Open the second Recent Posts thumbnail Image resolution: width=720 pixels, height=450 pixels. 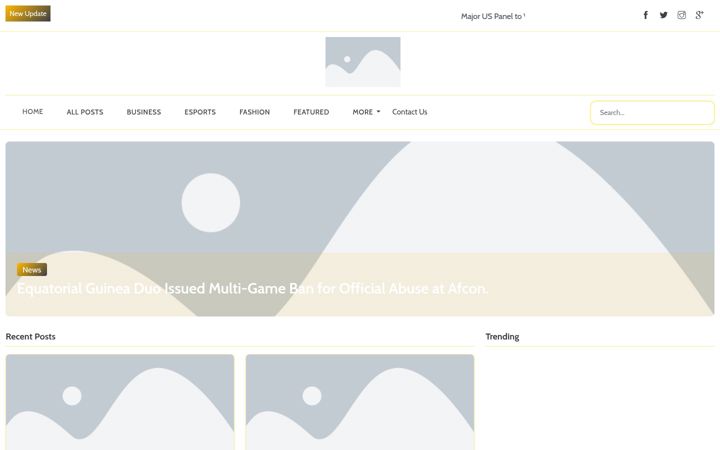point(360,402)
